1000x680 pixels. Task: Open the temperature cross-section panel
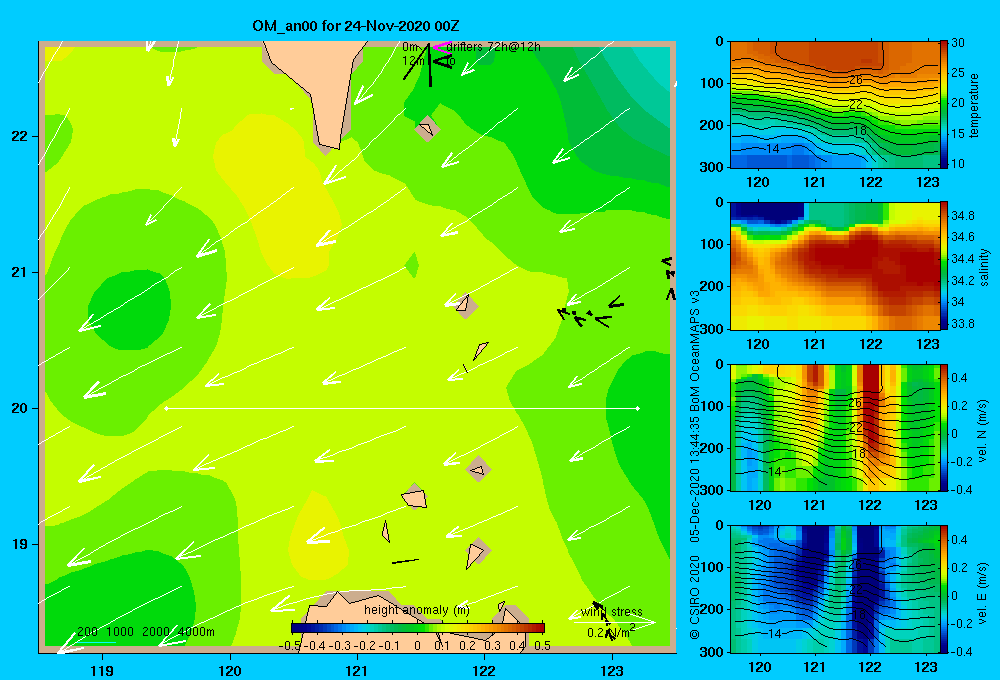pyautogui.click(x=834, y=105)
